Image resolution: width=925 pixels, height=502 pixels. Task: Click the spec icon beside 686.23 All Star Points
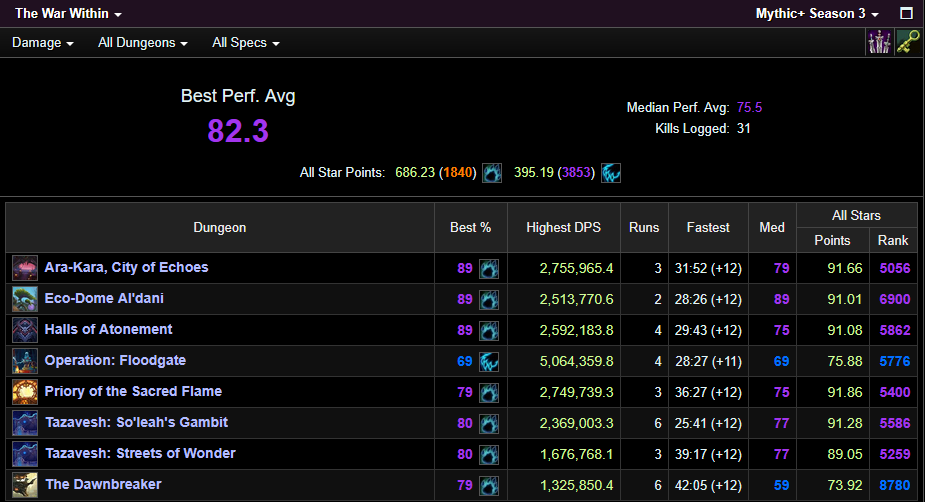point(492,173)
